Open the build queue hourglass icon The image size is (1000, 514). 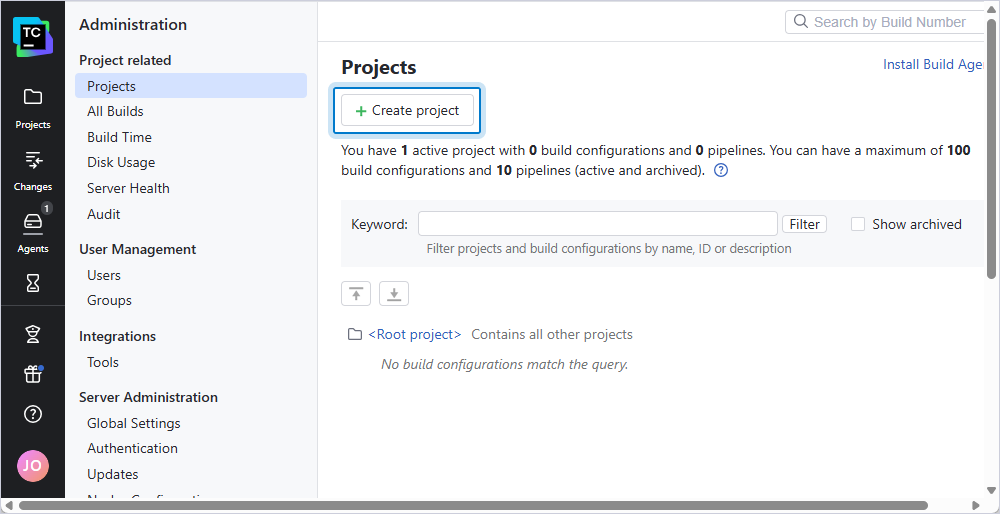pyautogui.click(x=33, y=283)
